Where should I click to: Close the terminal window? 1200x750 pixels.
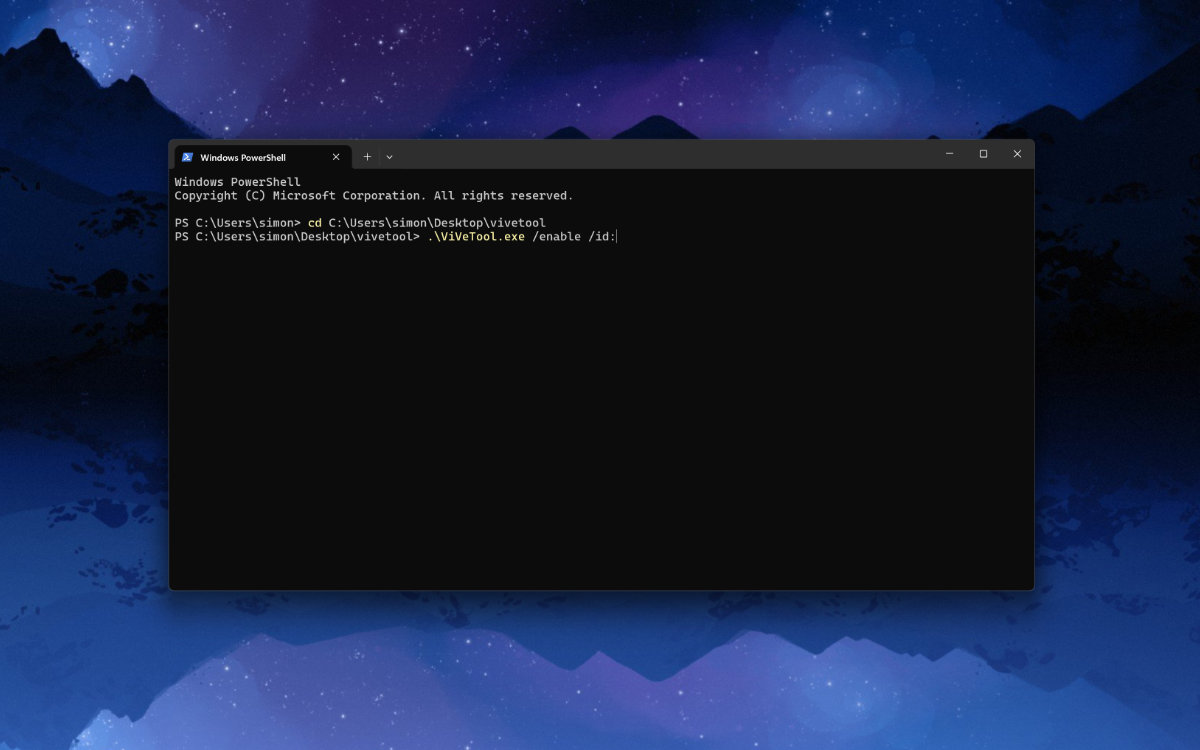pyautogui.click(x=1017, y=154)
